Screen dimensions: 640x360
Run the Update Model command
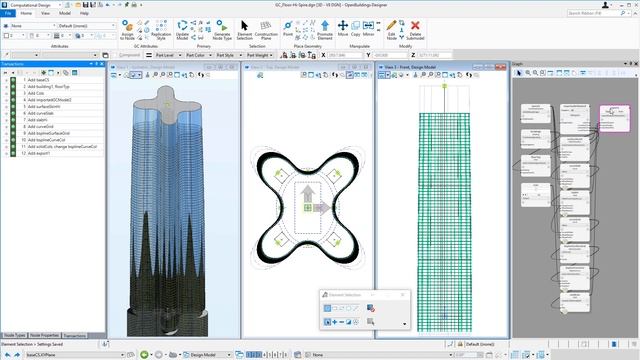[x=182, y=30]
